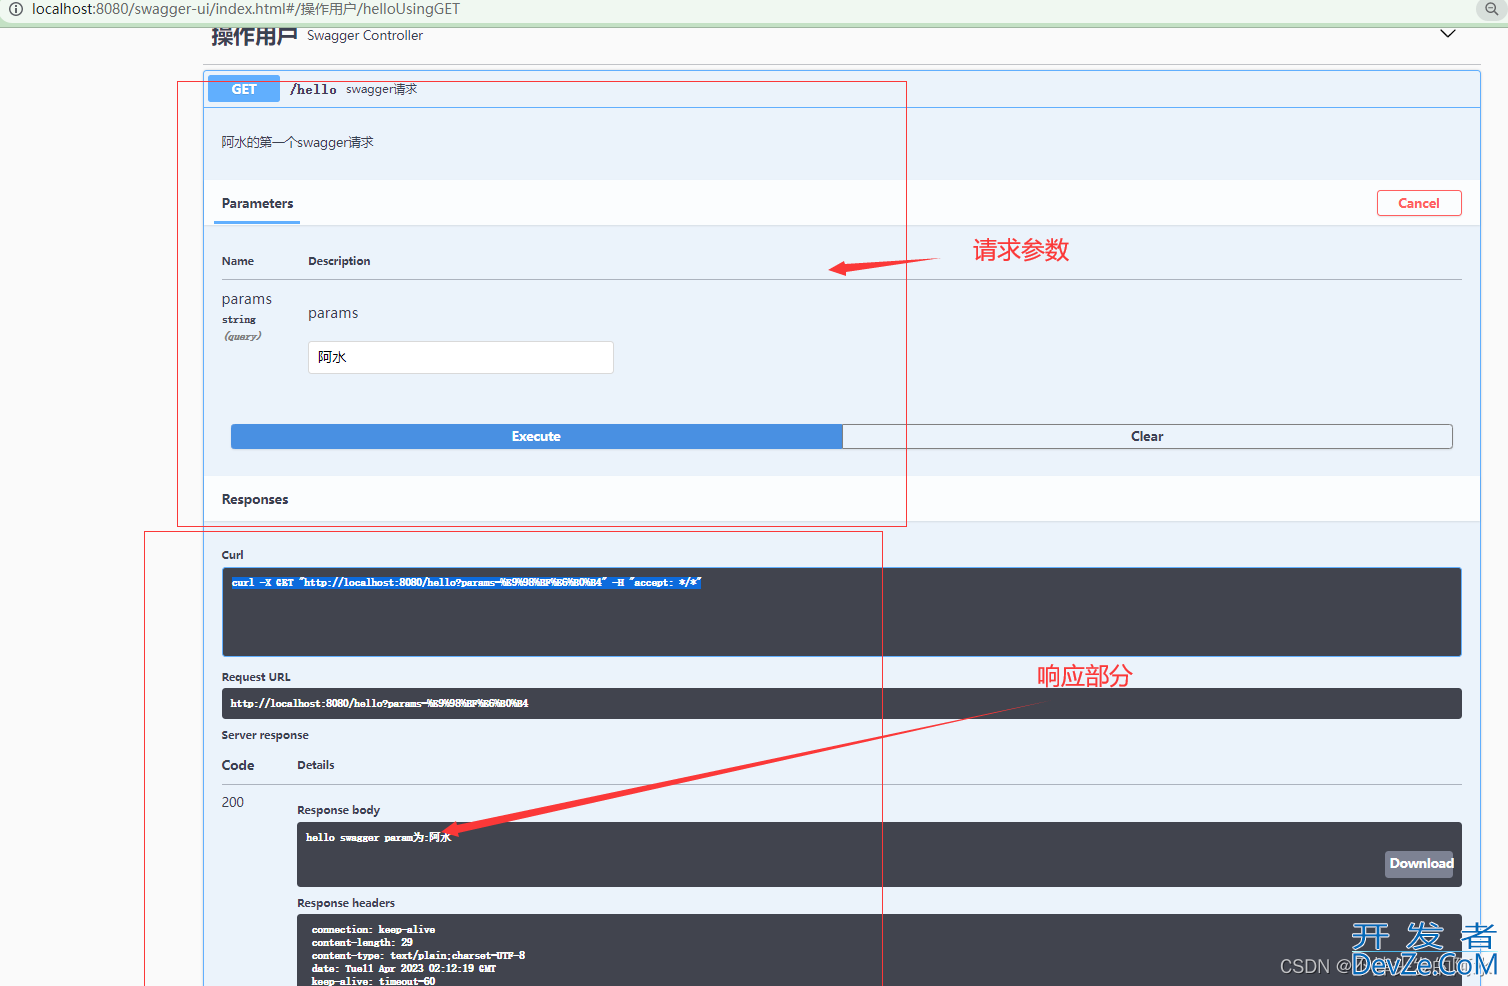1508x986 pixels.
Task: Click the 操作用户 controller title
Action: 254,37
